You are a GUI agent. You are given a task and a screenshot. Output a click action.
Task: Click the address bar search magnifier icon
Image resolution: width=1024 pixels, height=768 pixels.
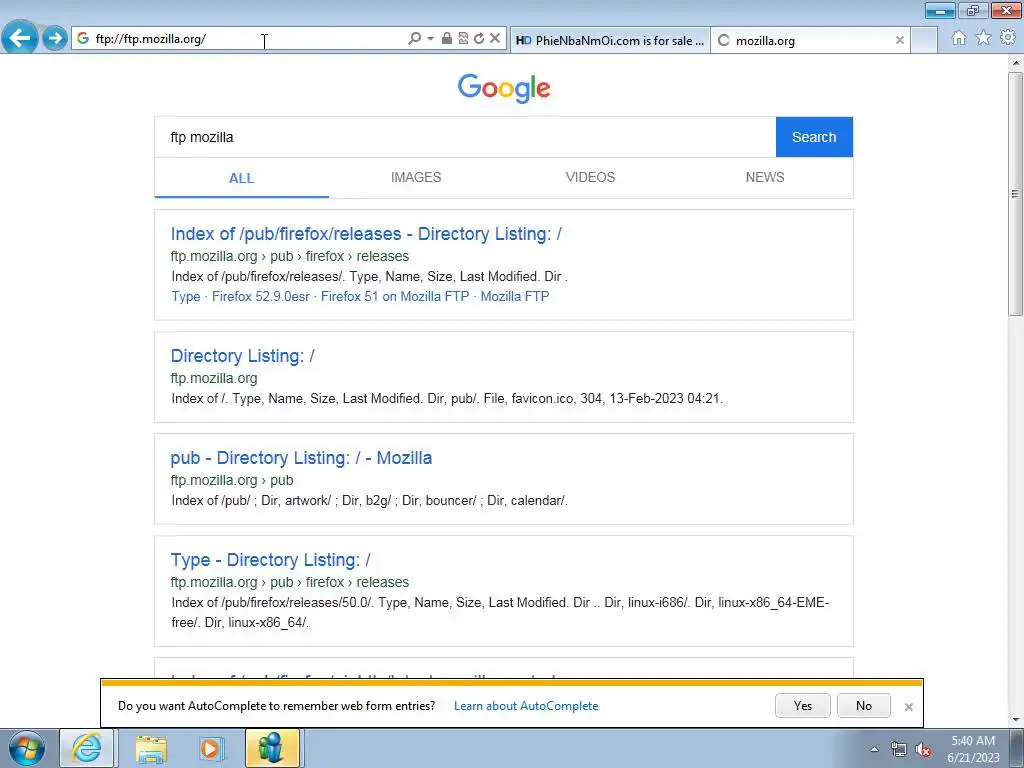pos(414,39)
